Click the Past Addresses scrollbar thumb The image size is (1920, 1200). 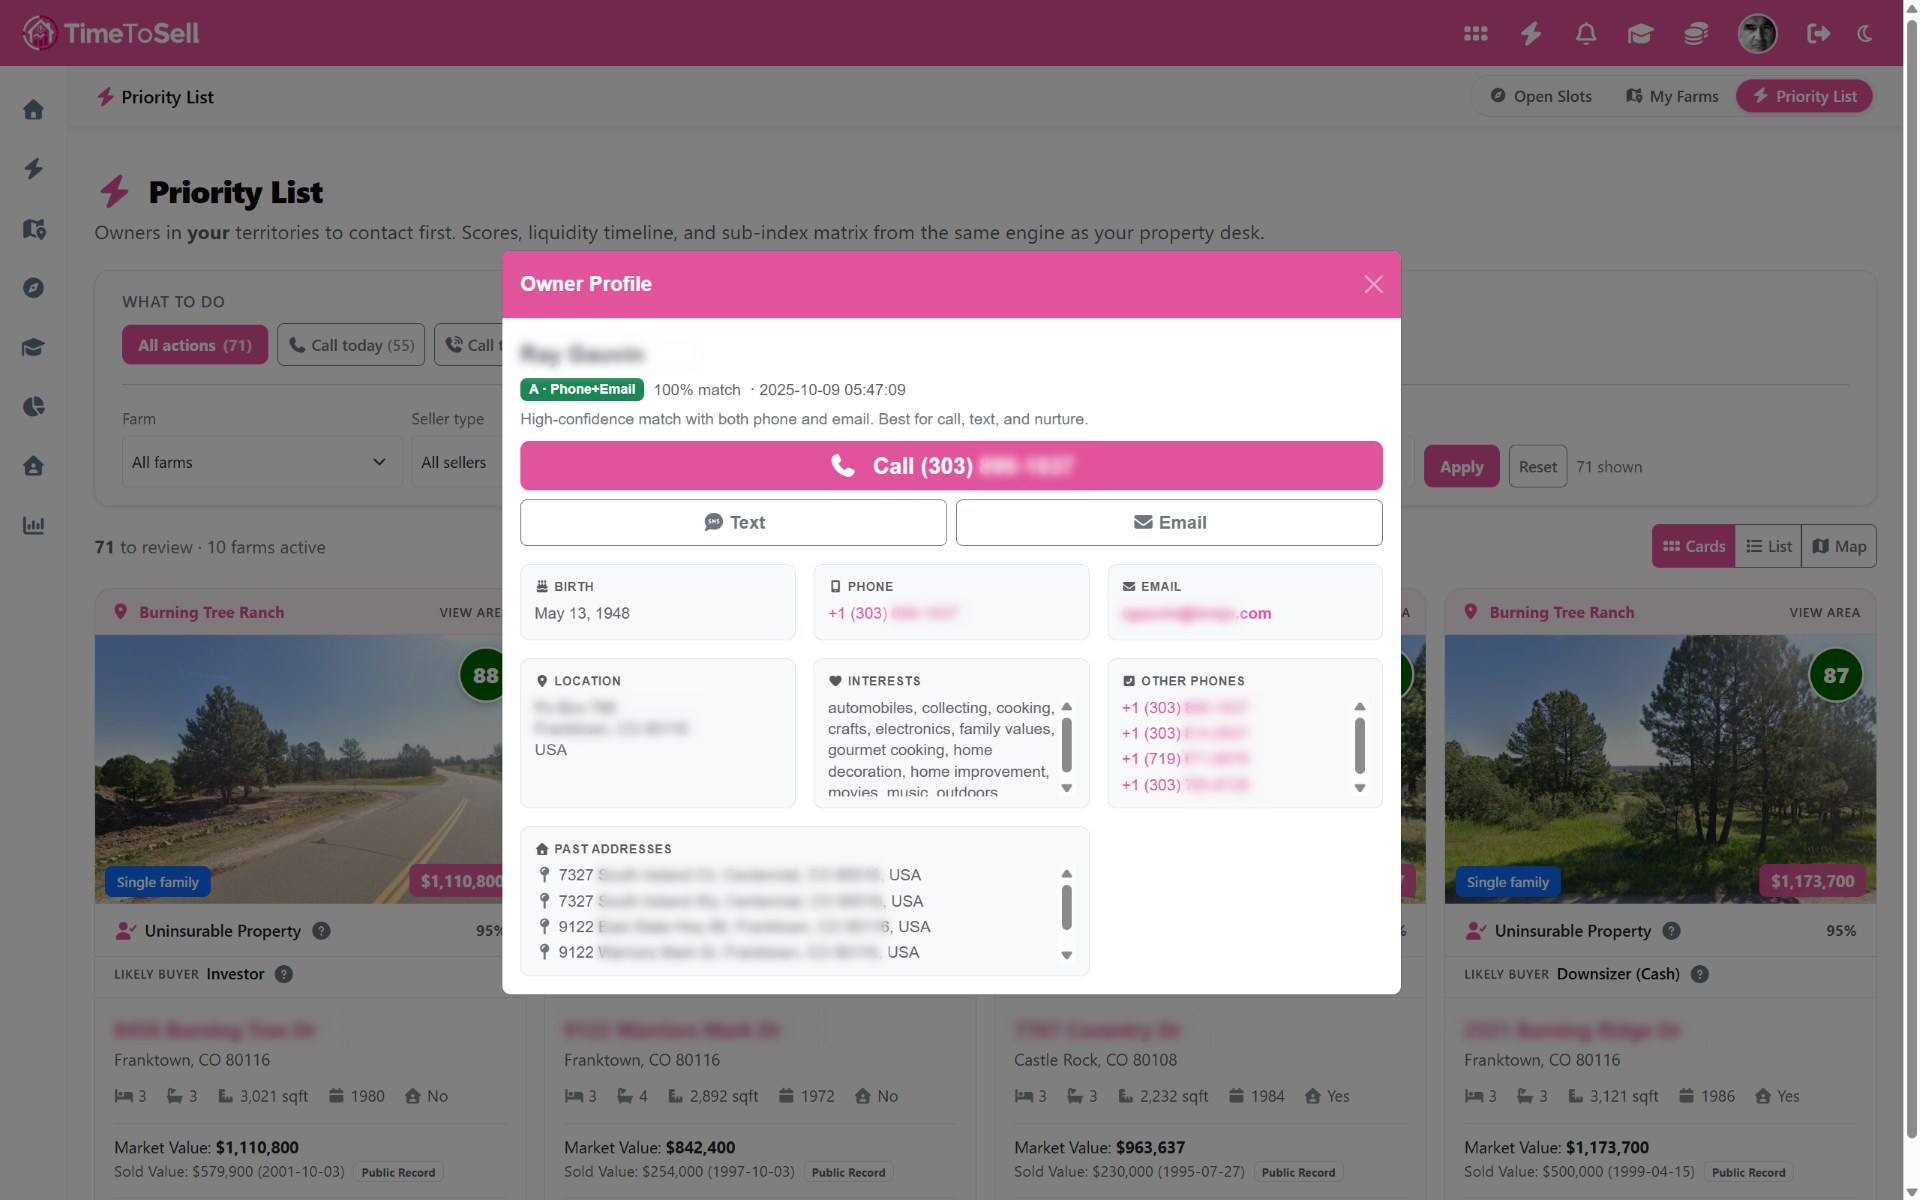[1066, 908]
